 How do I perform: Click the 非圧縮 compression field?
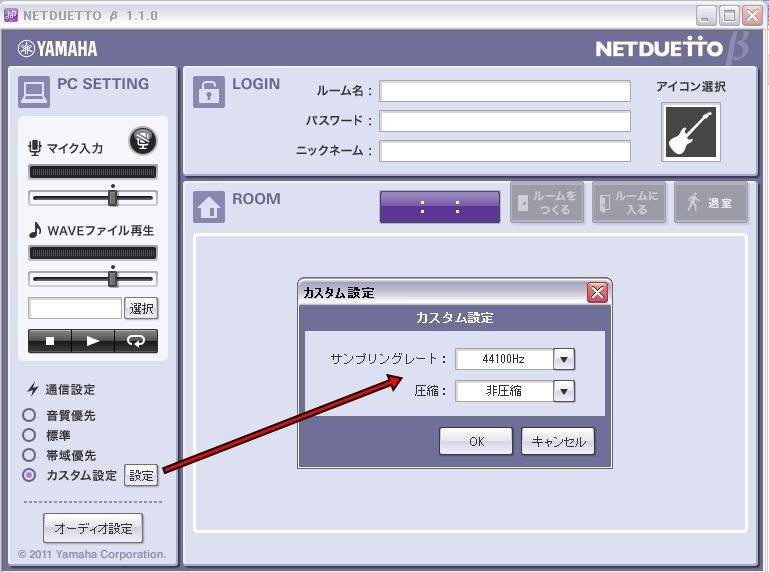pos(504,391)
